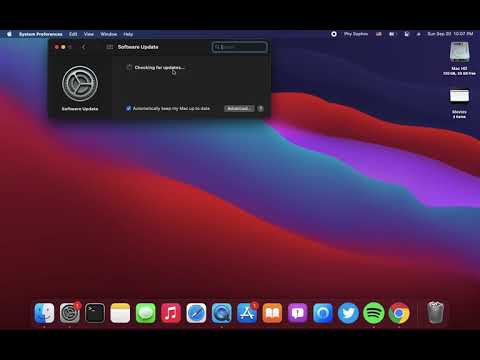
Task: Open Messages from the Dock
Action: click(x=146, y=313)
